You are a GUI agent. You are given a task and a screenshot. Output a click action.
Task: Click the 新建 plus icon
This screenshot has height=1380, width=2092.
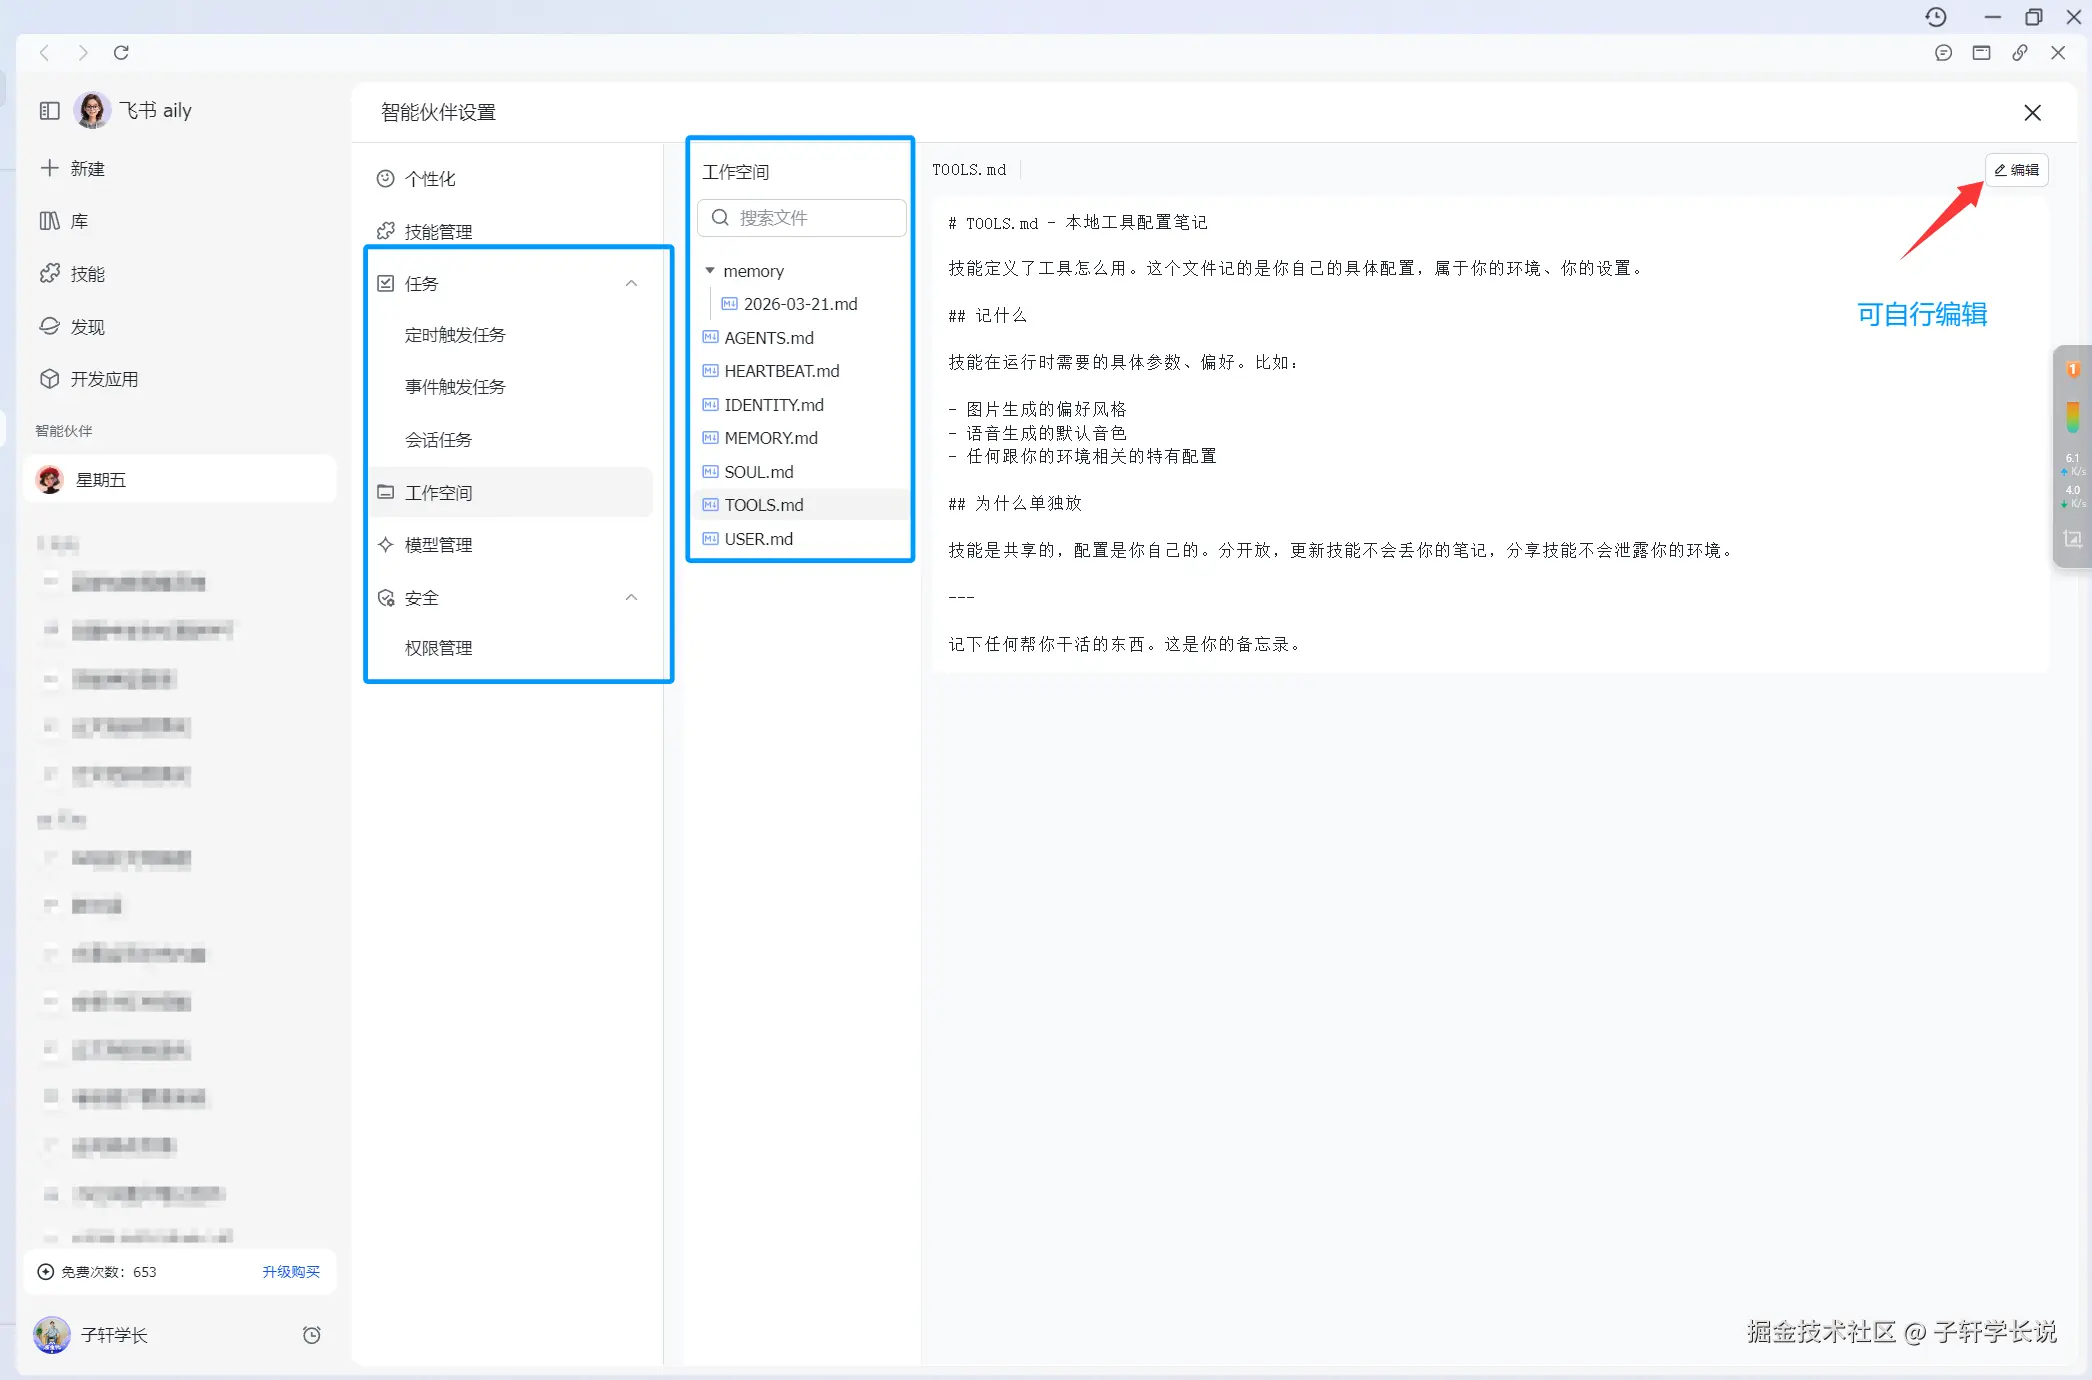pos(49,168)
